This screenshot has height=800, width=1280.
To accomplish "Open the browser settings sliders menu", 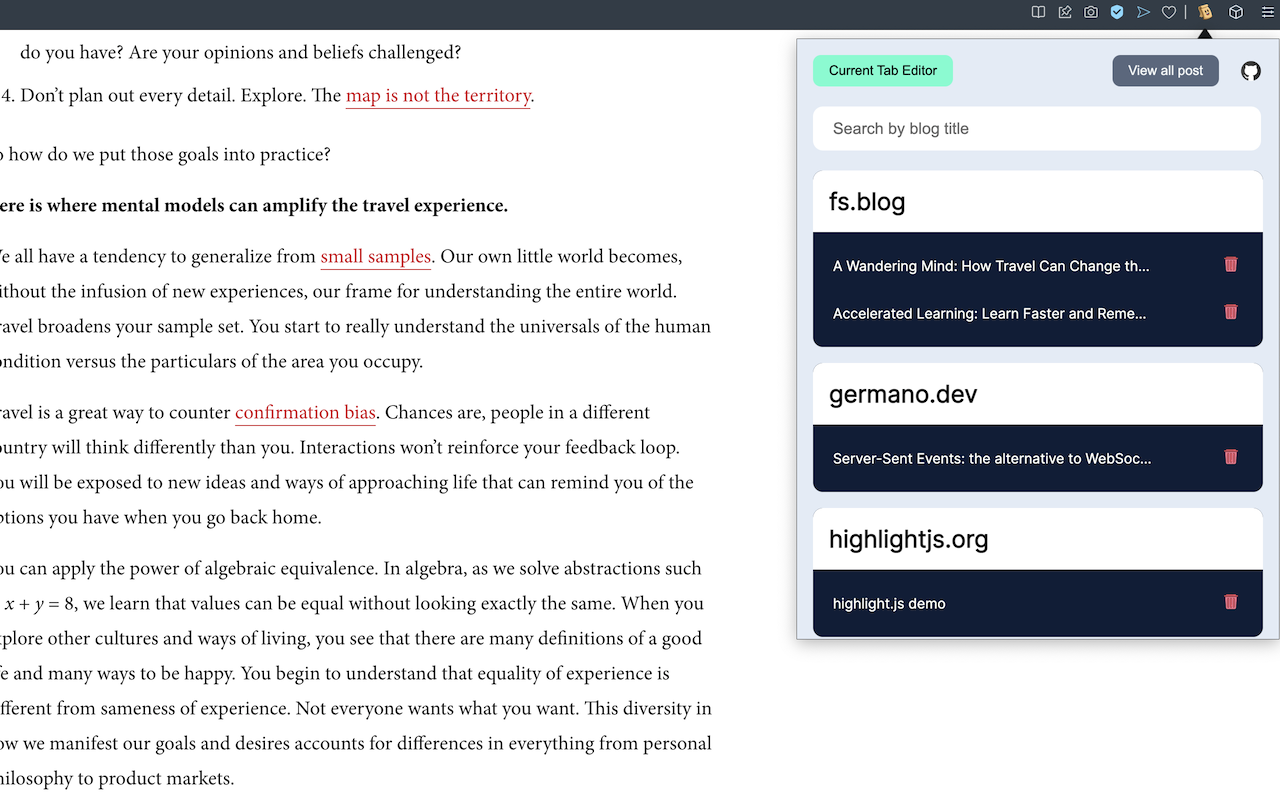I will 1267,12.
